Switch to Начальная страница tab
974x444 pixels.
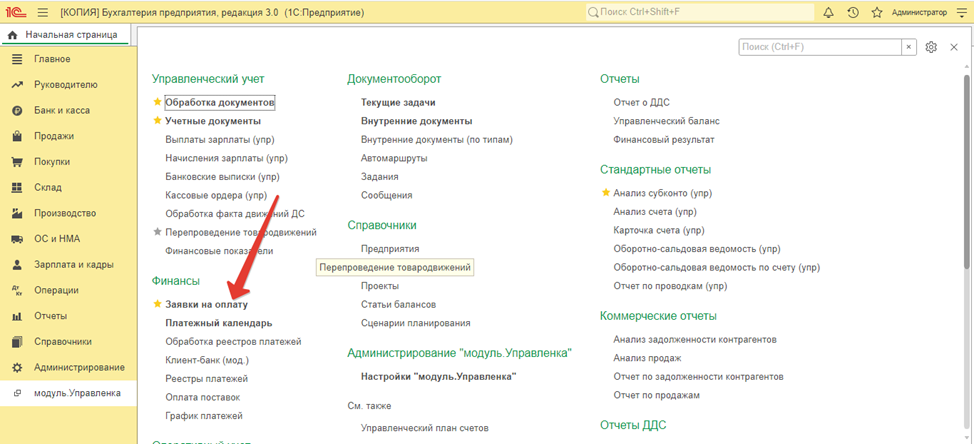64,35
